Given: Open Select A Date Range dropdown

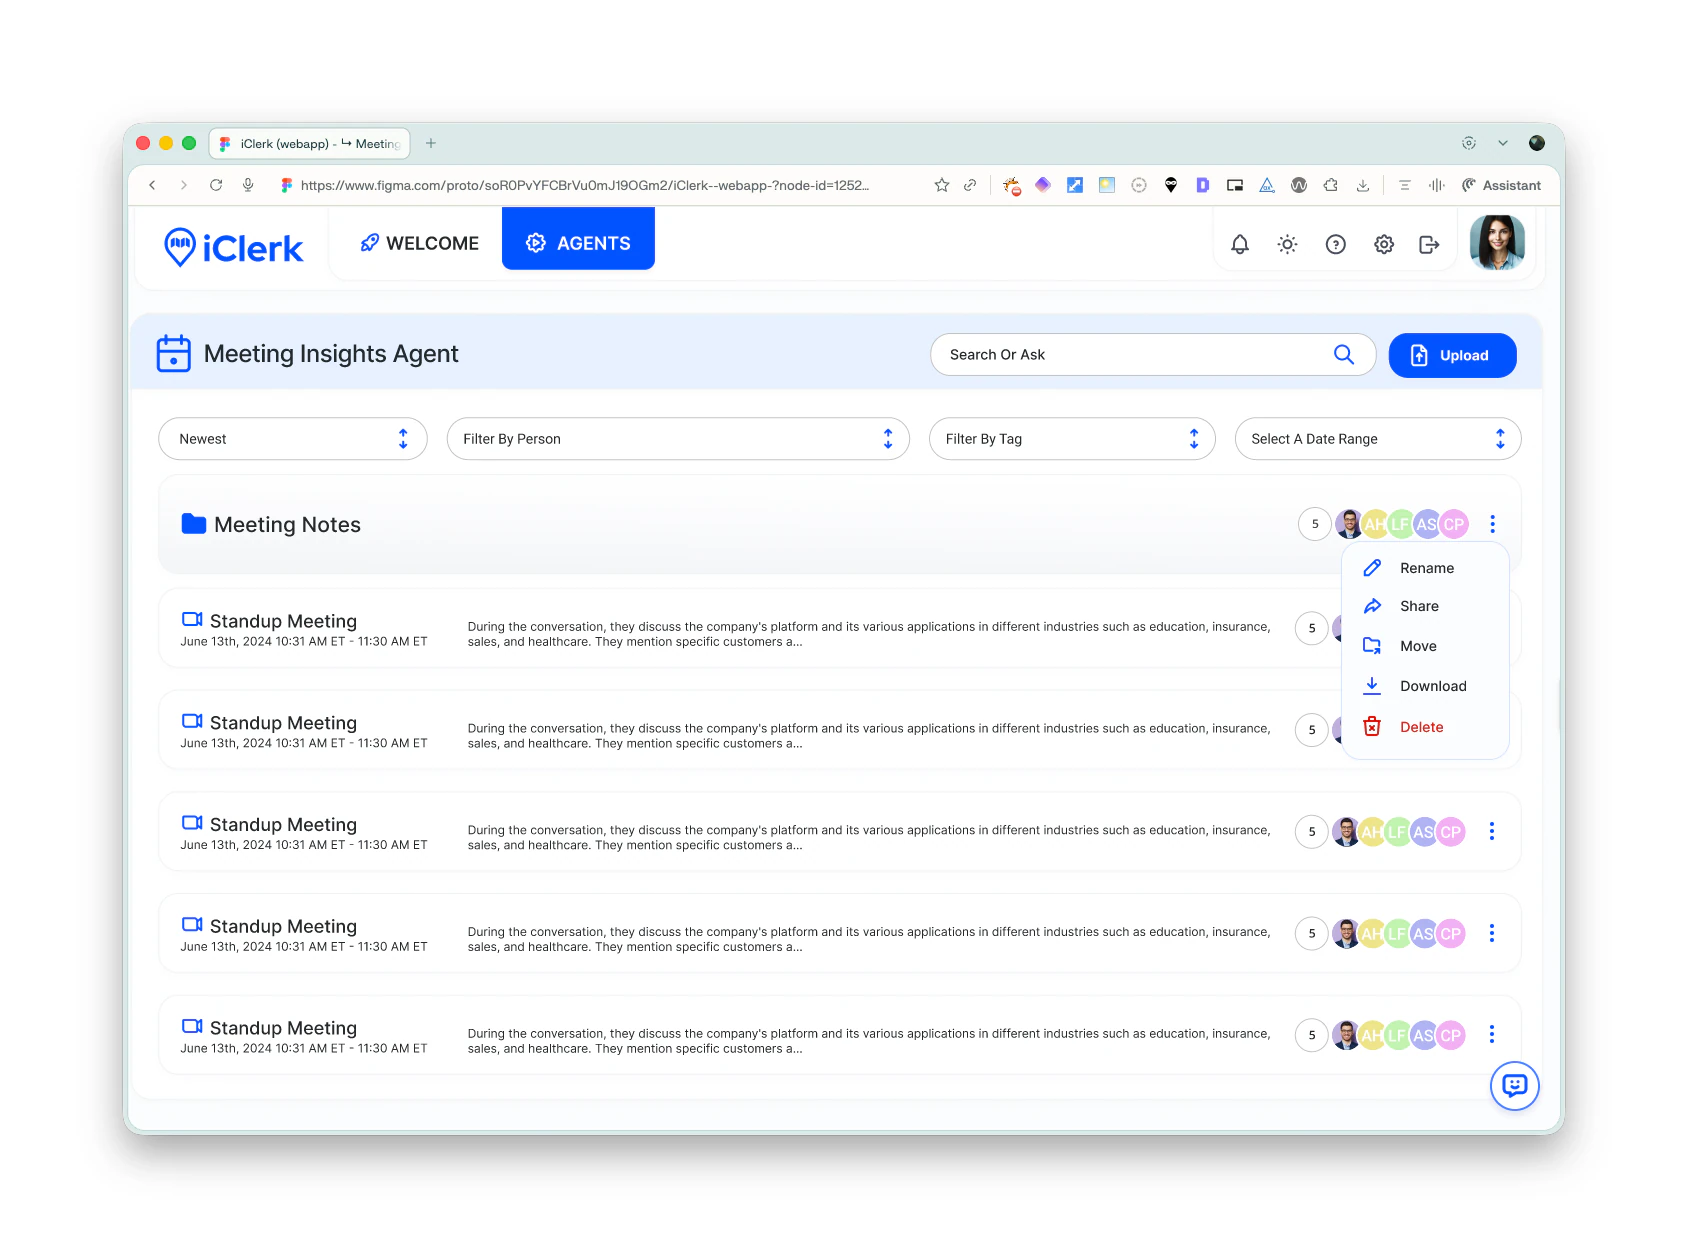Looking at the screenshot, I should pyautogui.click(x=1378, y=439).
